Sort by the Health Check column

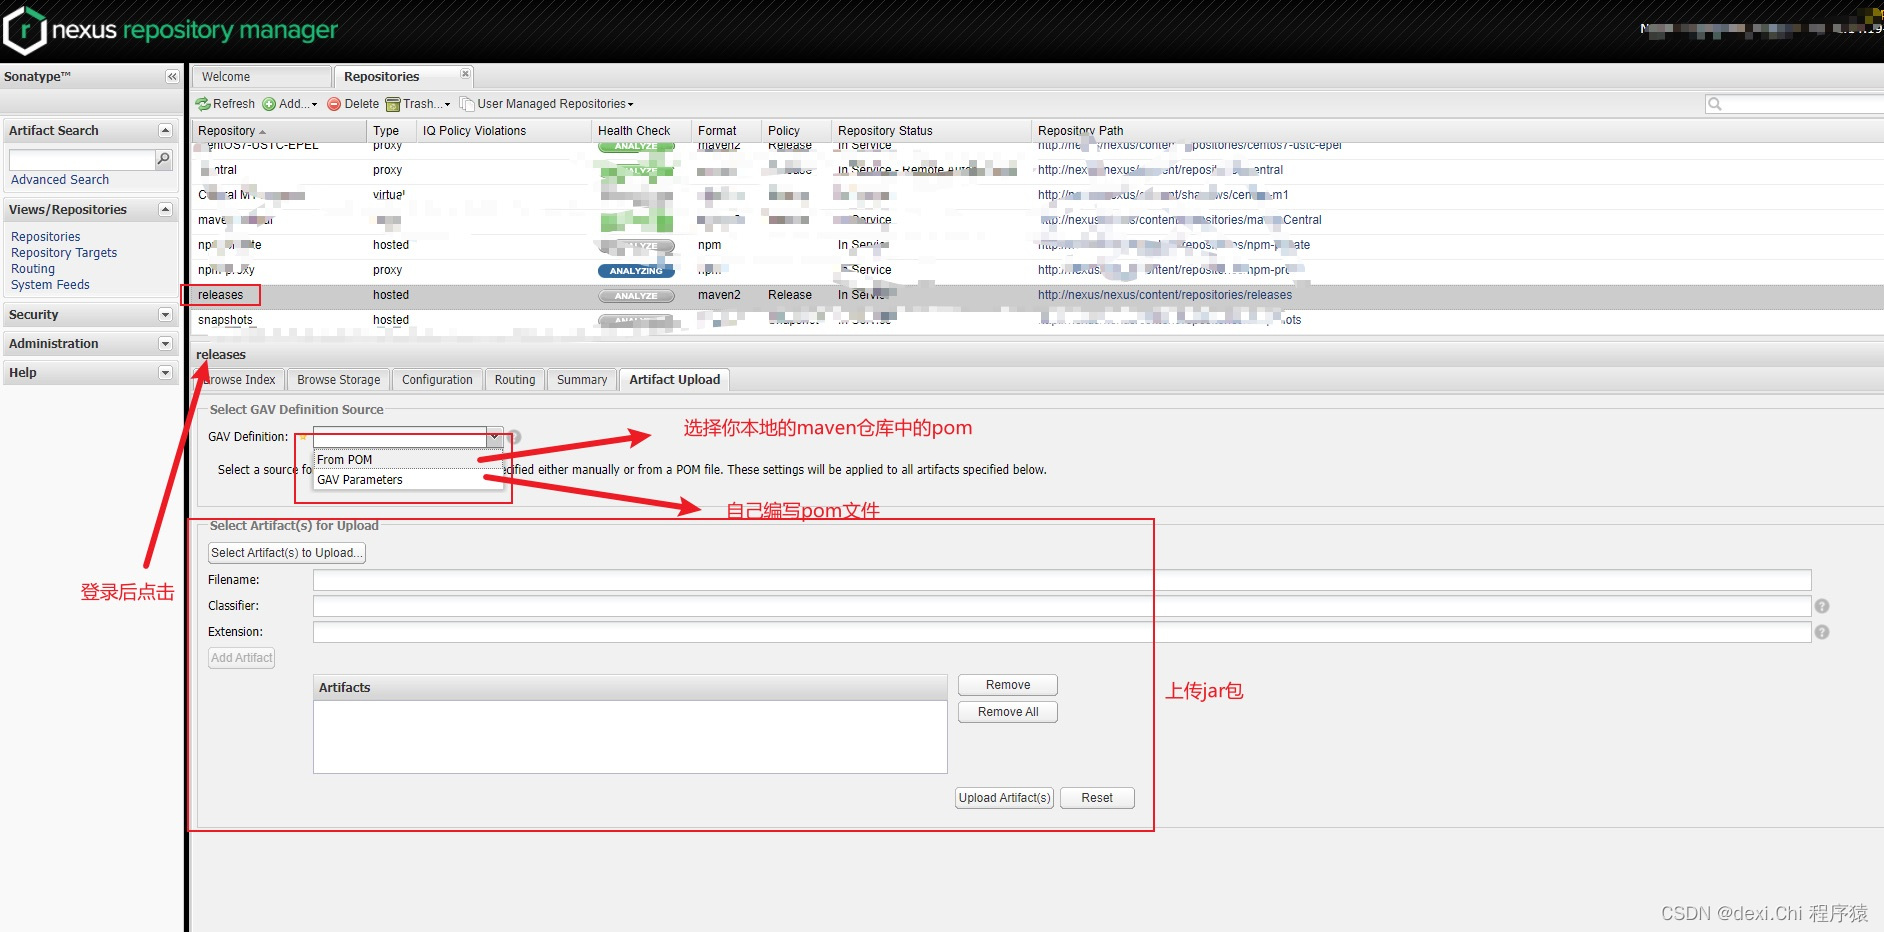641,131
